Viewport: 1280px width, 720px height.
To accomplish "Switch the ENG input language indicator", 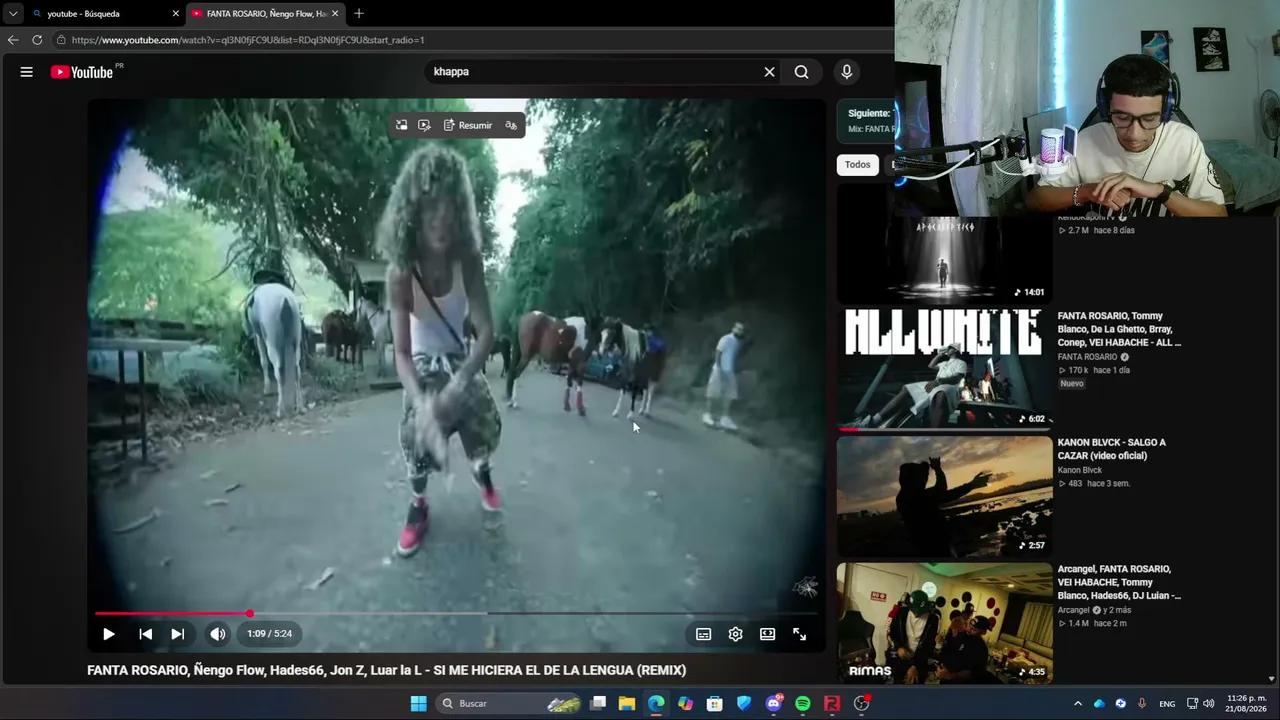I will (x=1167, y=704).
